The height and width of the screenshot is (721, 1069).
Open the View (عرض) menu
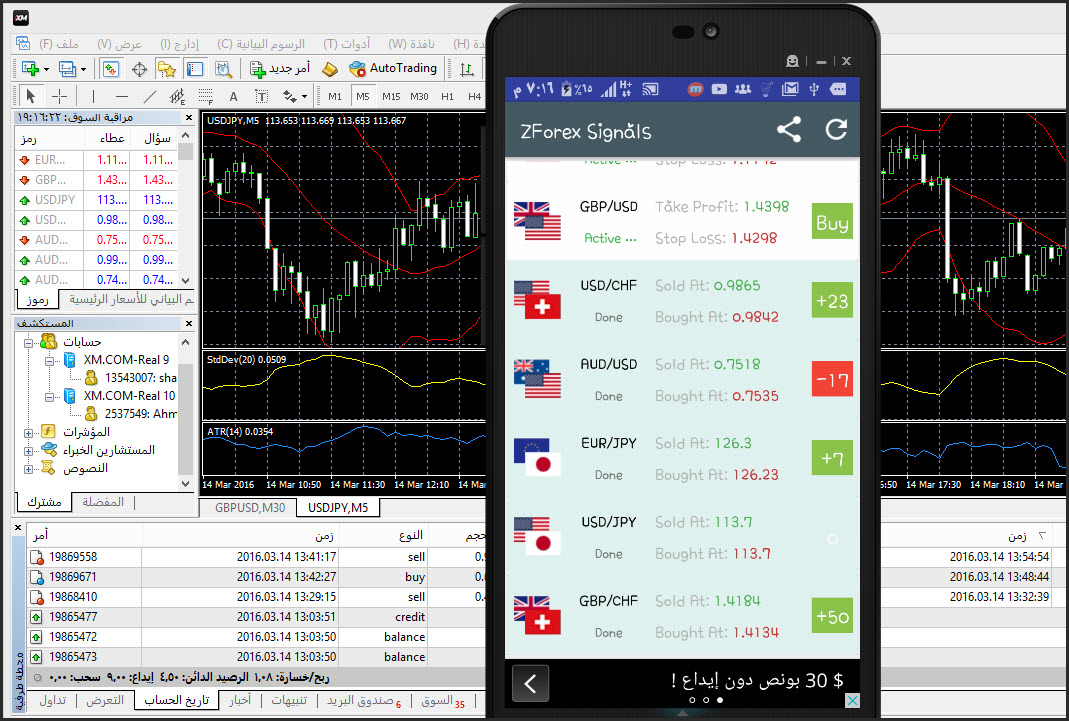point(119,44)
